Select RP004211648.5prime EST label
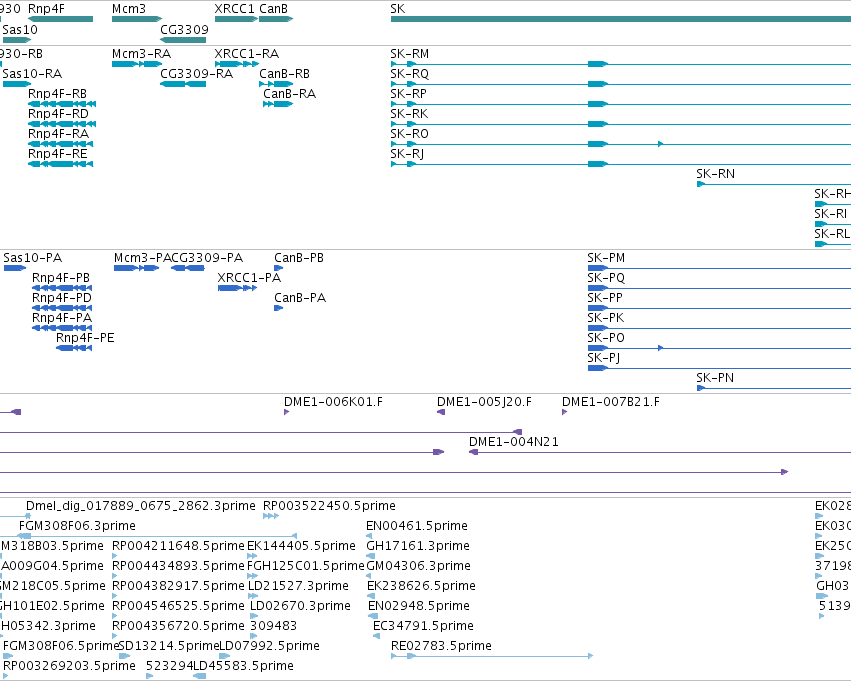Screen dimensions: 851x681 pyautogui.click(x=178, y=546)
